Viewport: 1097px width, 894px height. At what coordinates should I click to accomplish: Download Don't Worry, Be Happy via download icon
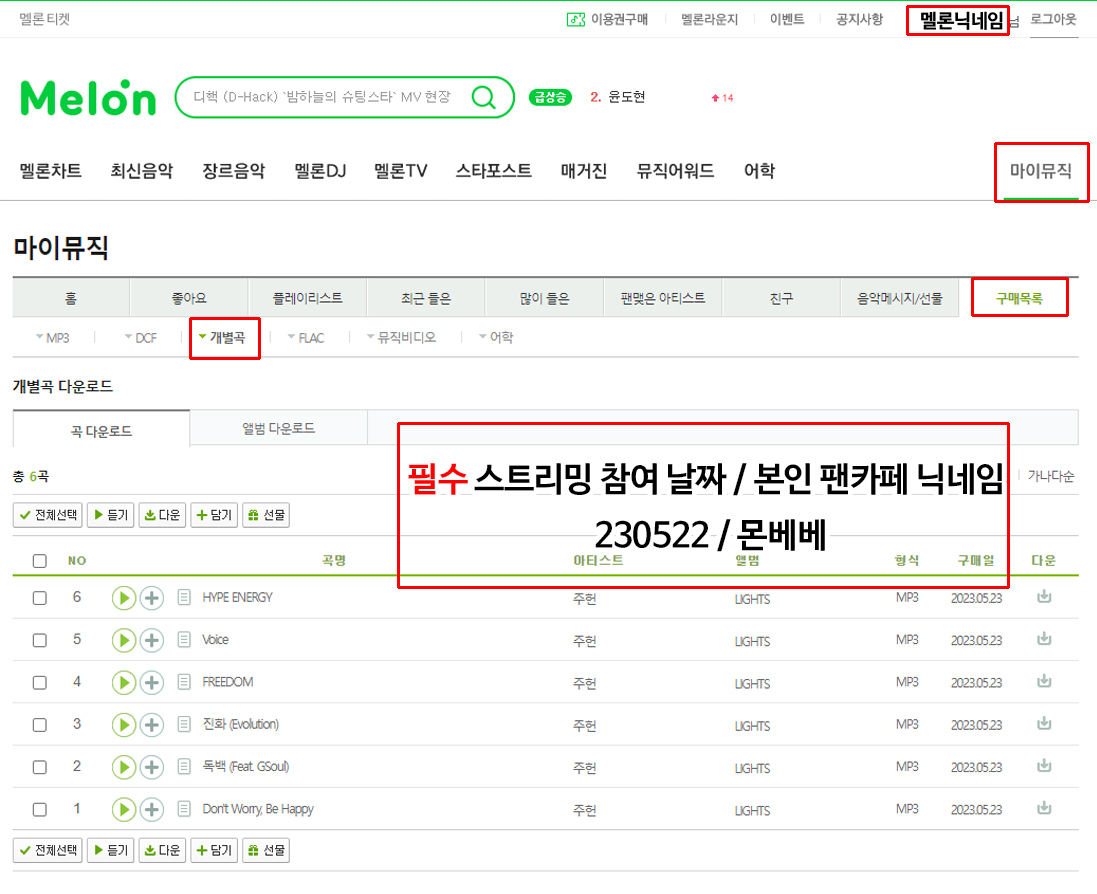pos(1044,807)
